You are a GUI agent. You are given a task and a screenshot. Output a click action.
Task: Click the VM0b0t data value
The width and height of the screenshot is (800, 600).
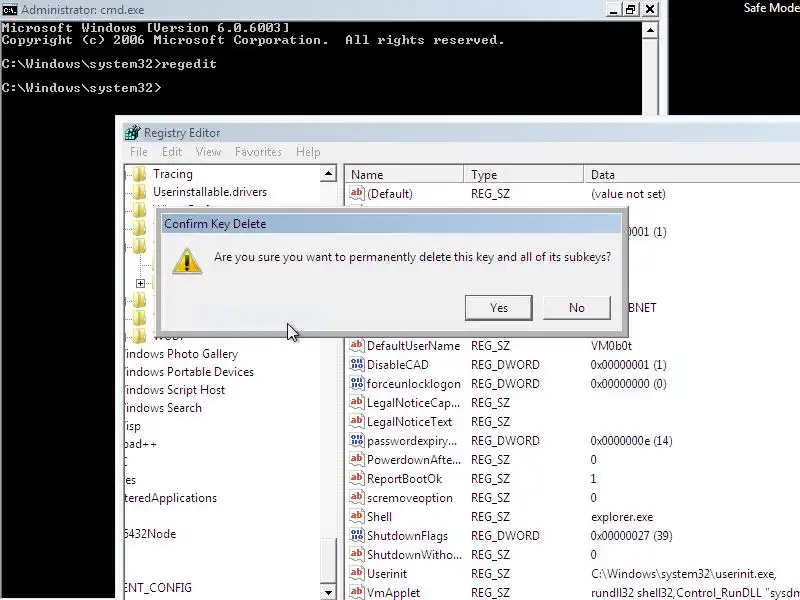coord(611,345)
